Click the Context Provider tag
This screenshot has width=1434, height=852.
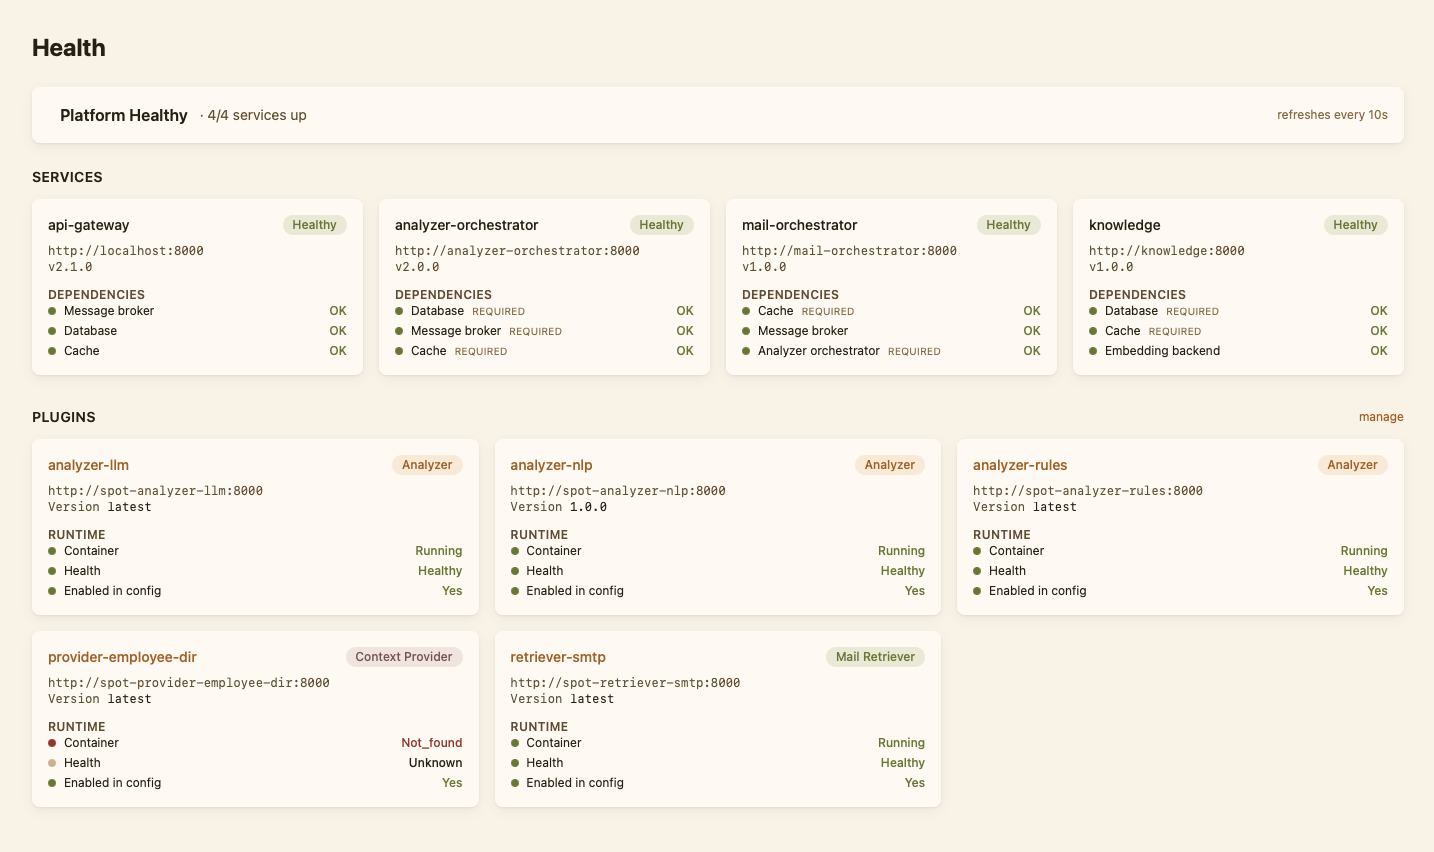click(404, 657)
